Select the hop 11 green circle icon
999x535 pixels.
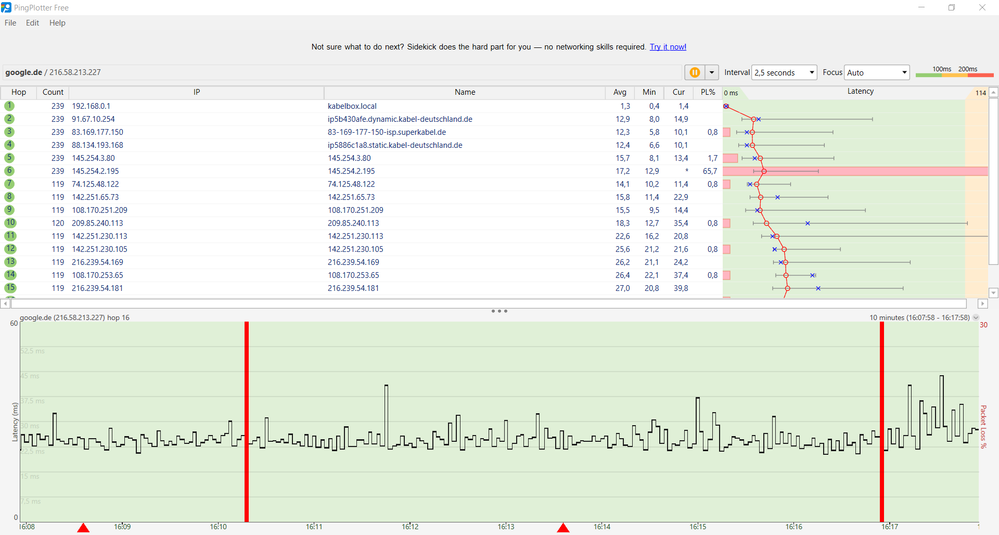(10, 236)
